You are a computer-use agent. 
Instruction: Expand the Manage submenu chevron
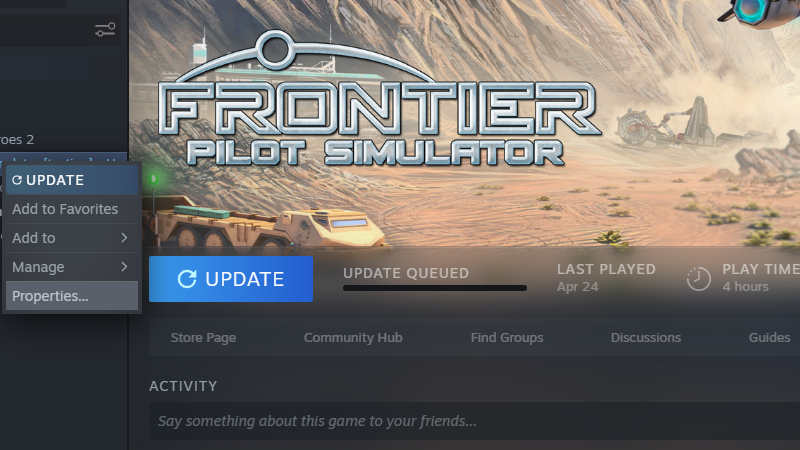tap(124, 267)
